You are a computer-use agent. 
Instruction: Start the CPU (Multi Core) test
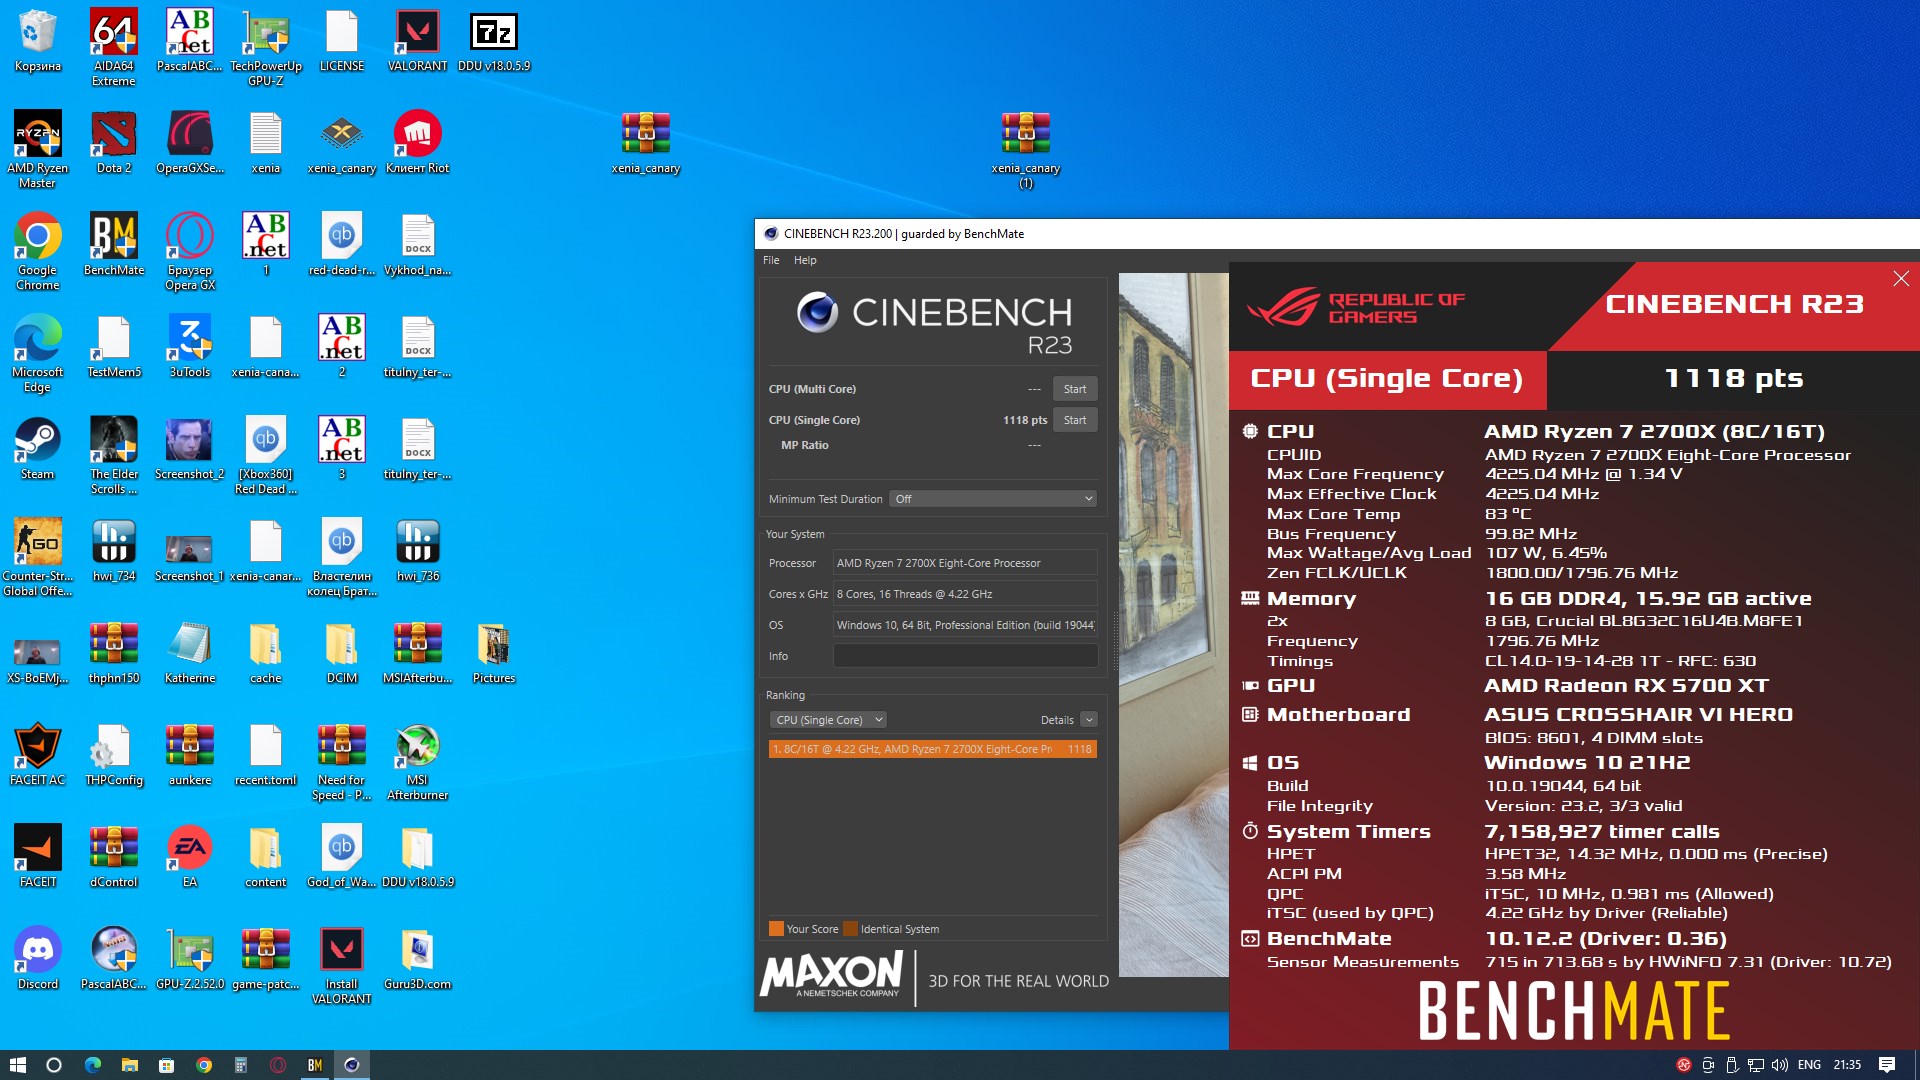[x=1075, y=389]
